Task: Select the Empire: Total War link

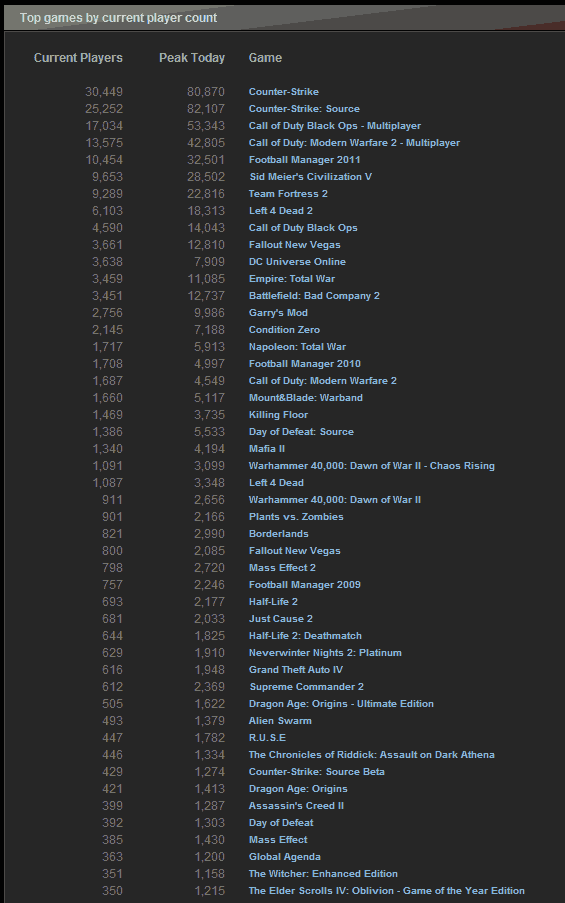Action: tap(291, 279)
